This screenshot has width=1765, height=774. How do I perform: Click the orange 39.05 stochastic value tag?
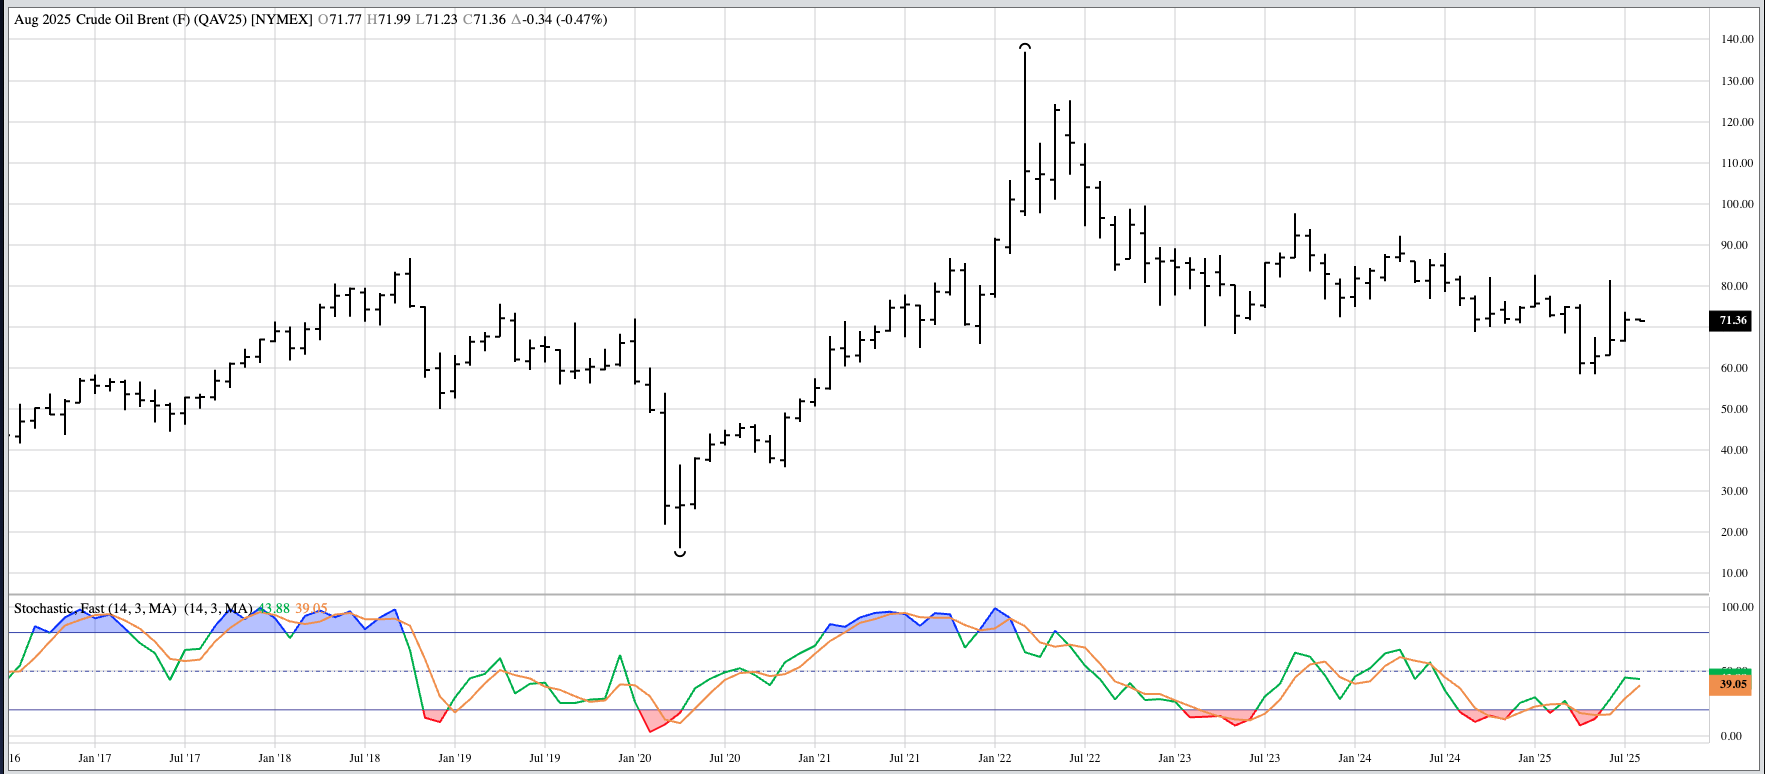(x=1732, y=685)
